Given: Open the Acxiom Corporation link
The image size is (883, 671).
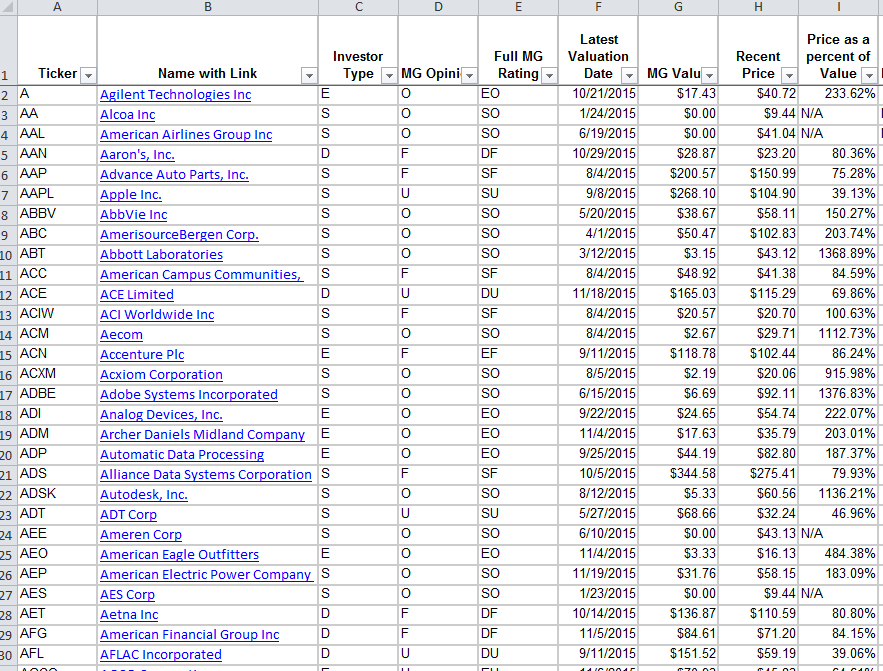Looking at the screenshot, I should 162,374.
